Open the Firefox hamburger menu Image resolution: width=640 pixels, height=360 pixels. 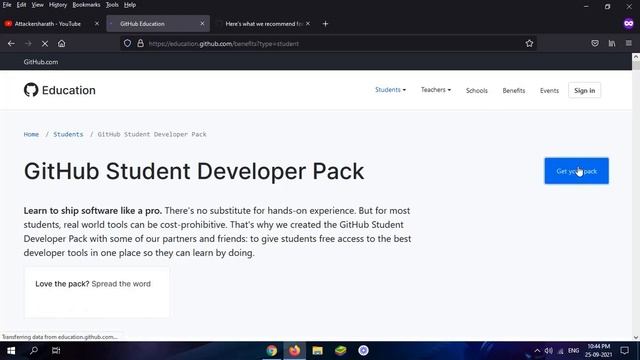[629, 43]
